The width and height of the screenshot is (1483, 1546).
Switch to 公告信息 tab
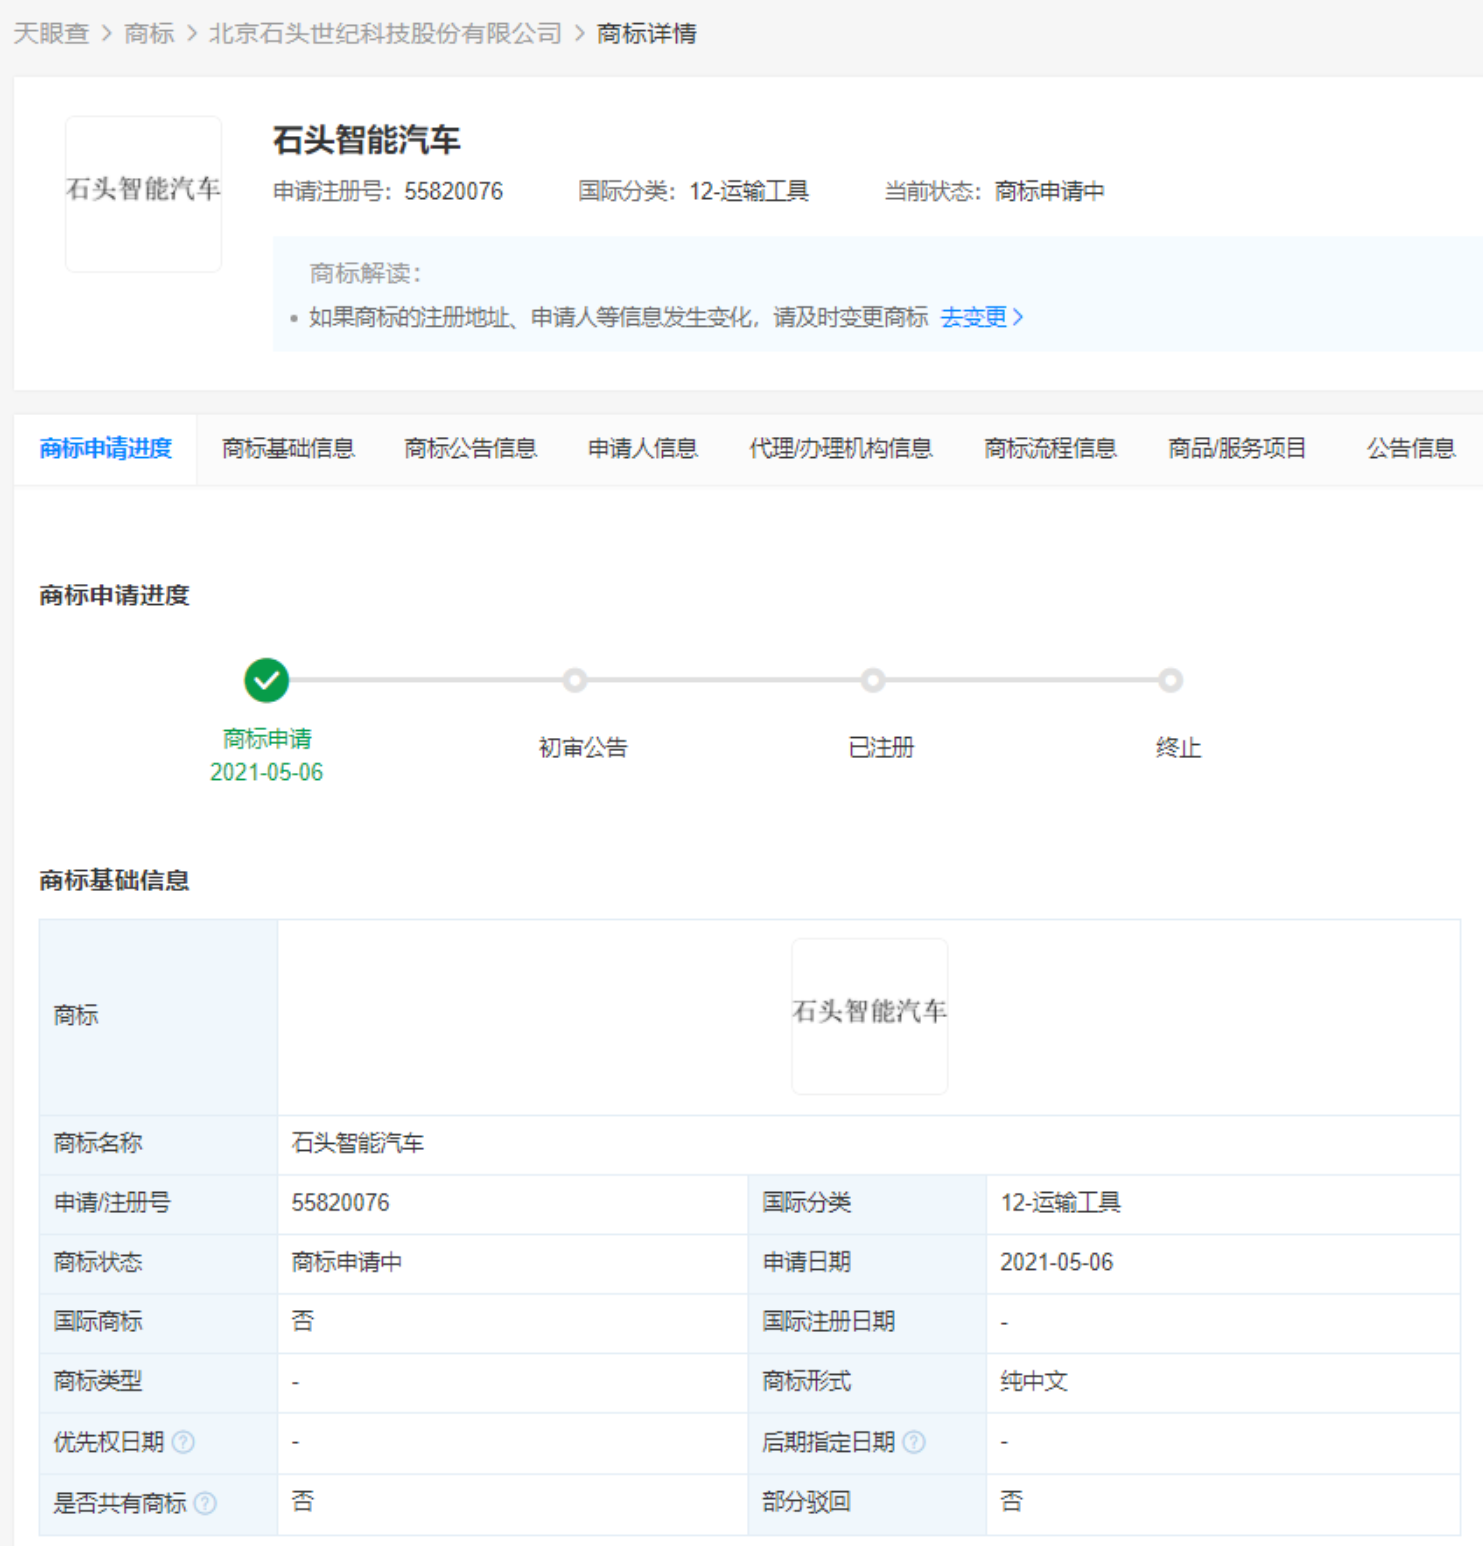click(1410, 449)
